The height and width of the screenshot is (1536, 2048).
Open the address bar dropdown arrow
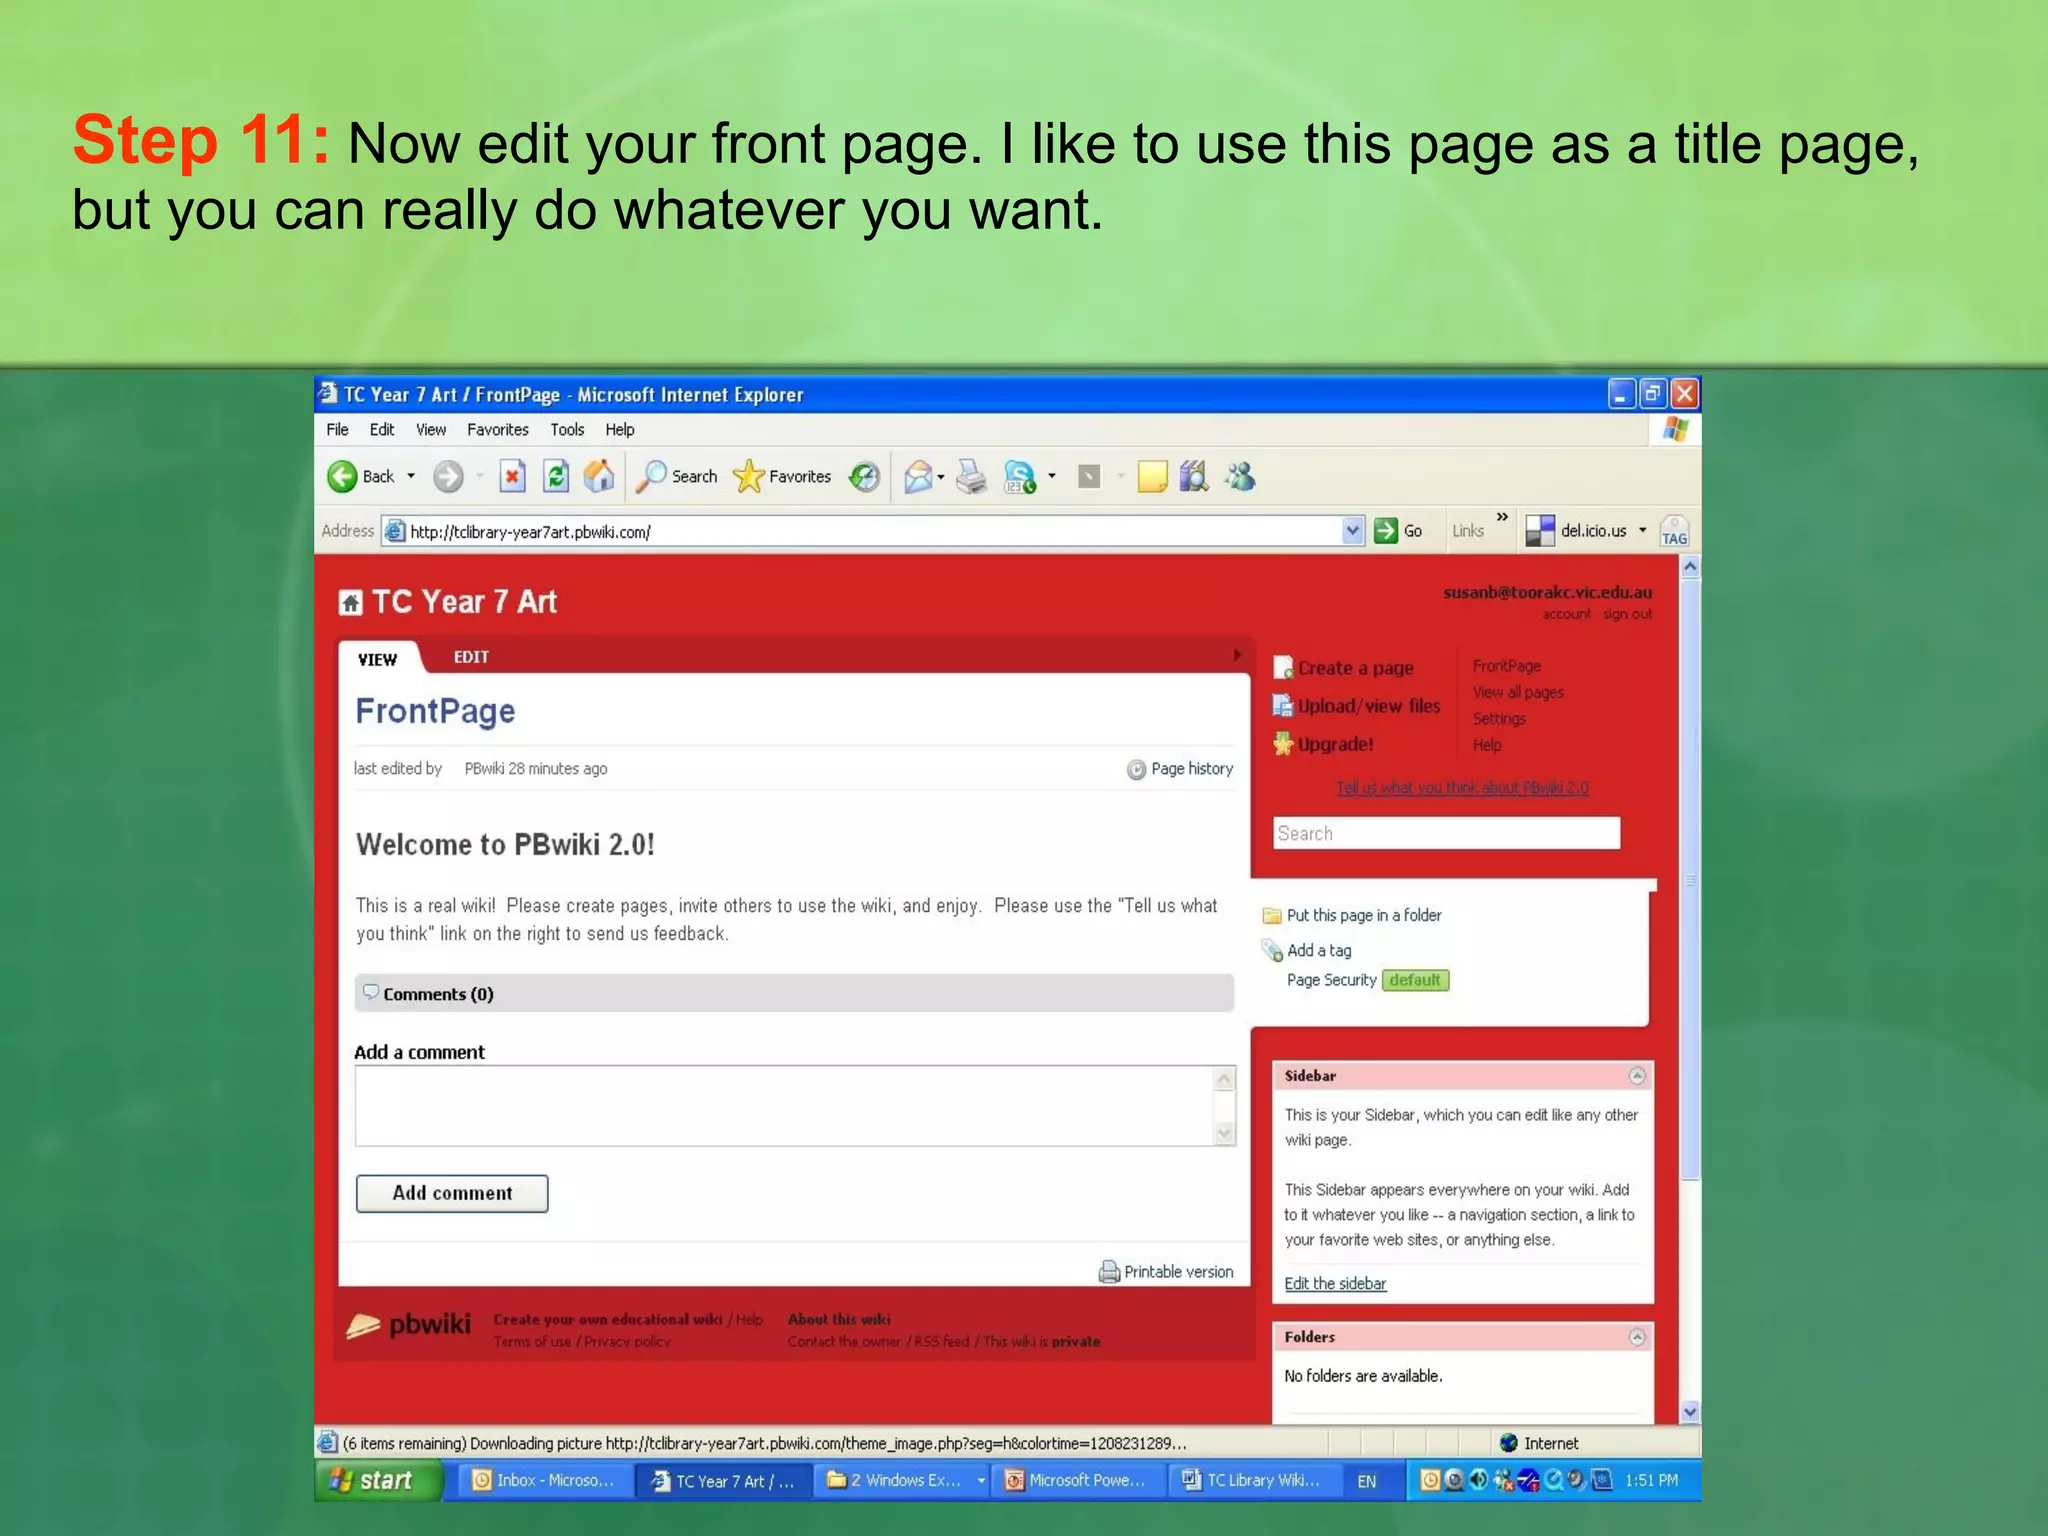pos(1353,531)
